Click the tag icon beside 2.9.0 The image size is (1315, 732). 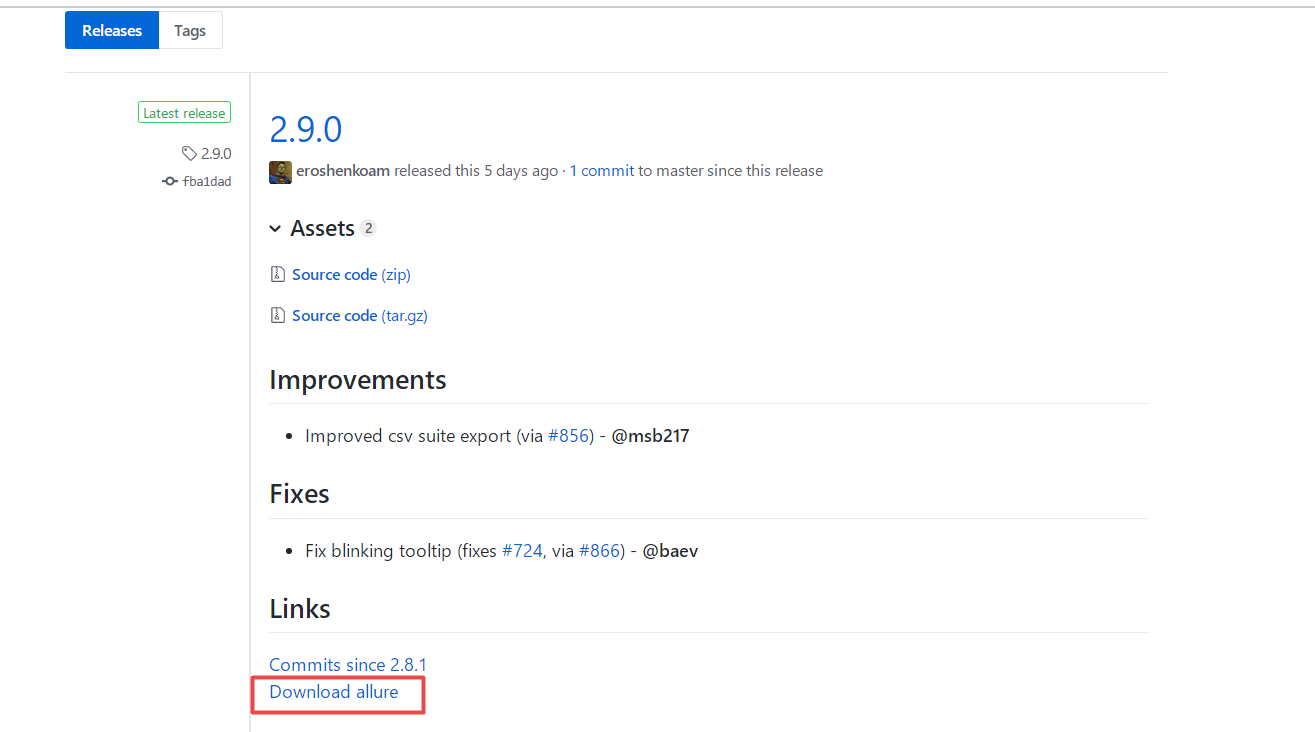(189, 154)
